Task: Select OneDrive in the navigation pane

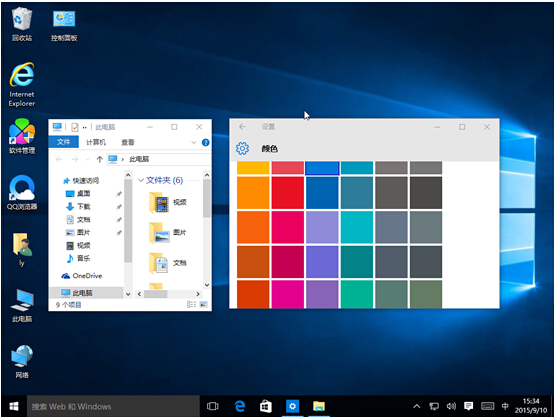Action: (82, 276)
